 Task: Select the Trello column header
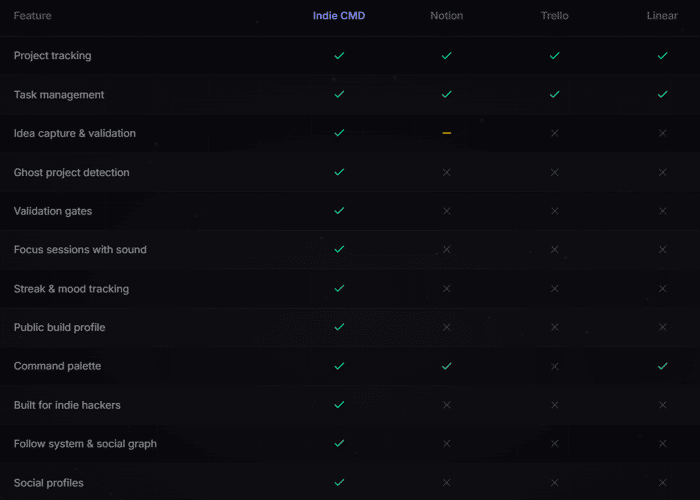pos(554,16)
